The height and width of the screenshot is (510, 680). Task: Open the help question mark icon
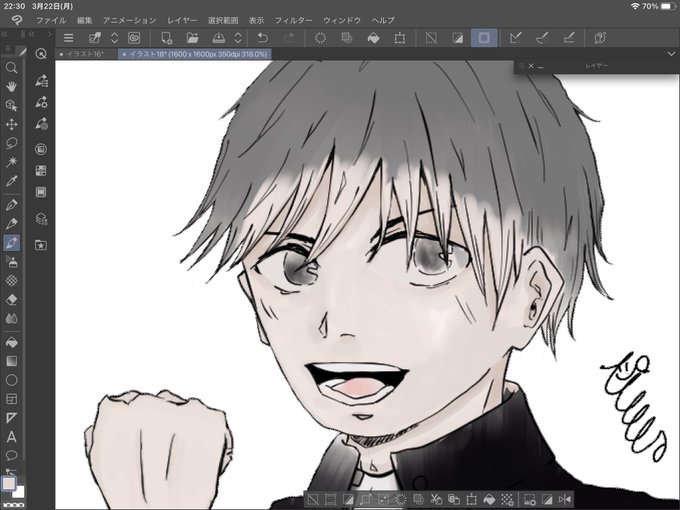pyautogui.click(x=600, y=38)
